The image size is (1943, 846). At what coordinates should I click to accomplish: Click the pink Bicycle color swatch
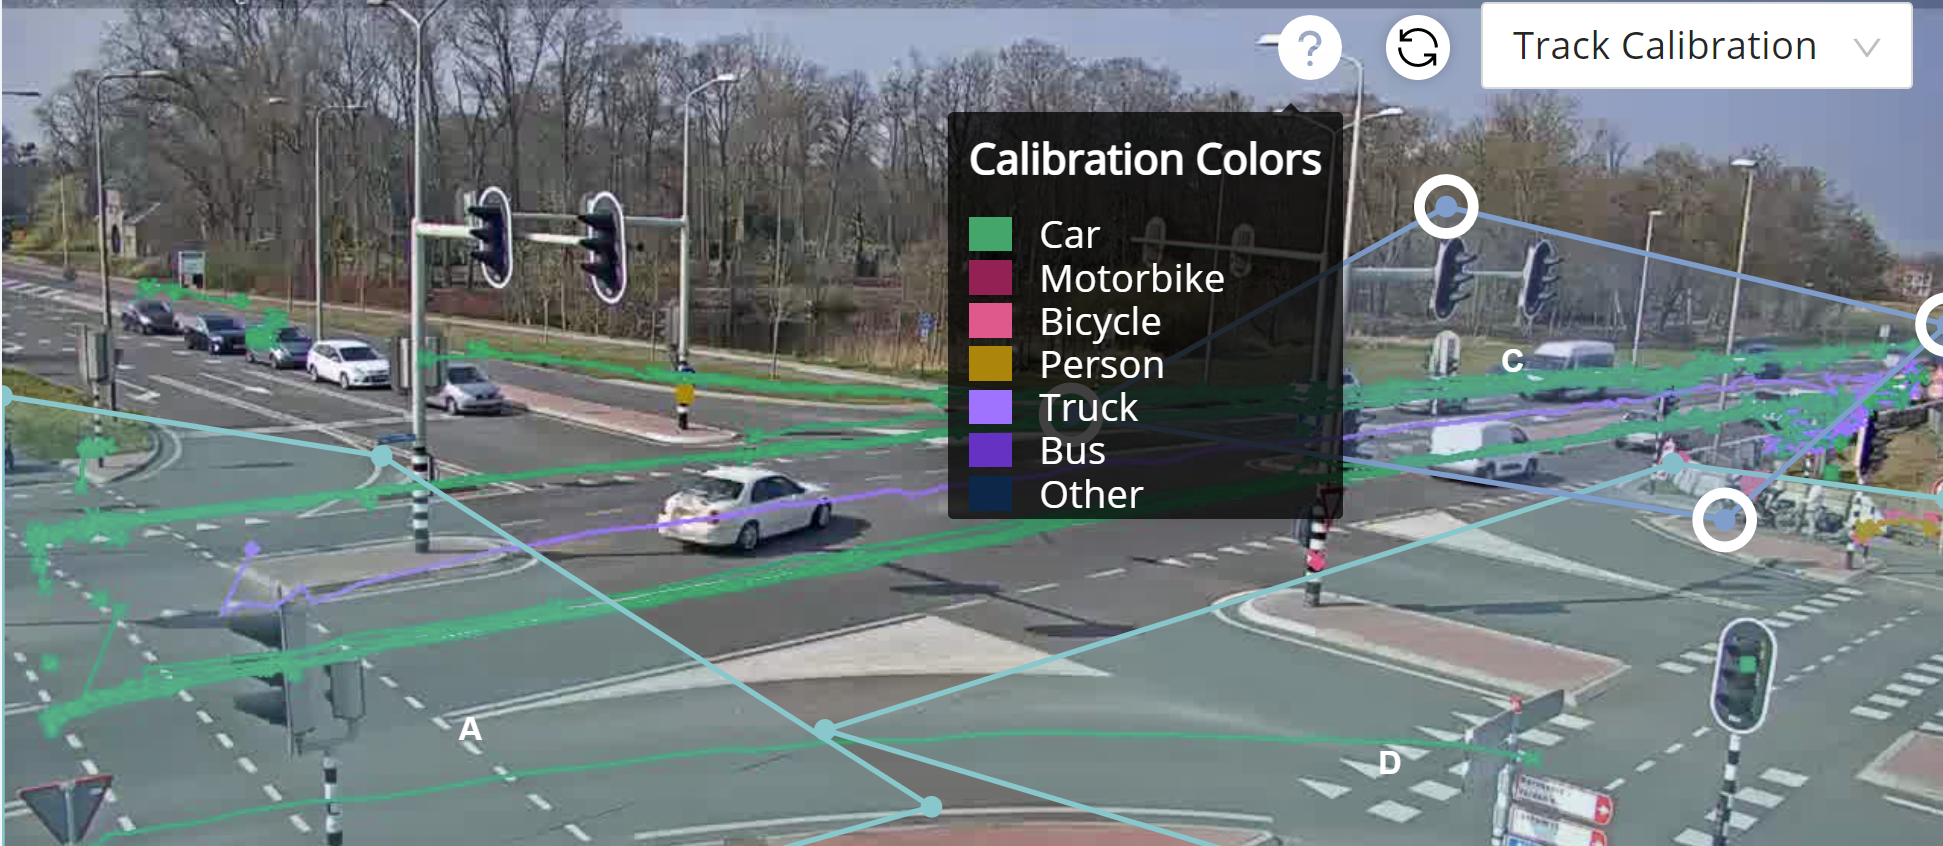point(990,321)
